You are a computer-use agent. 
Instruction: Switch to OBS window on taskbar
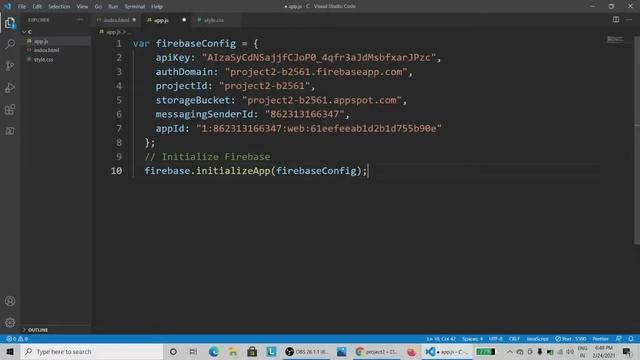click(307, 351)
